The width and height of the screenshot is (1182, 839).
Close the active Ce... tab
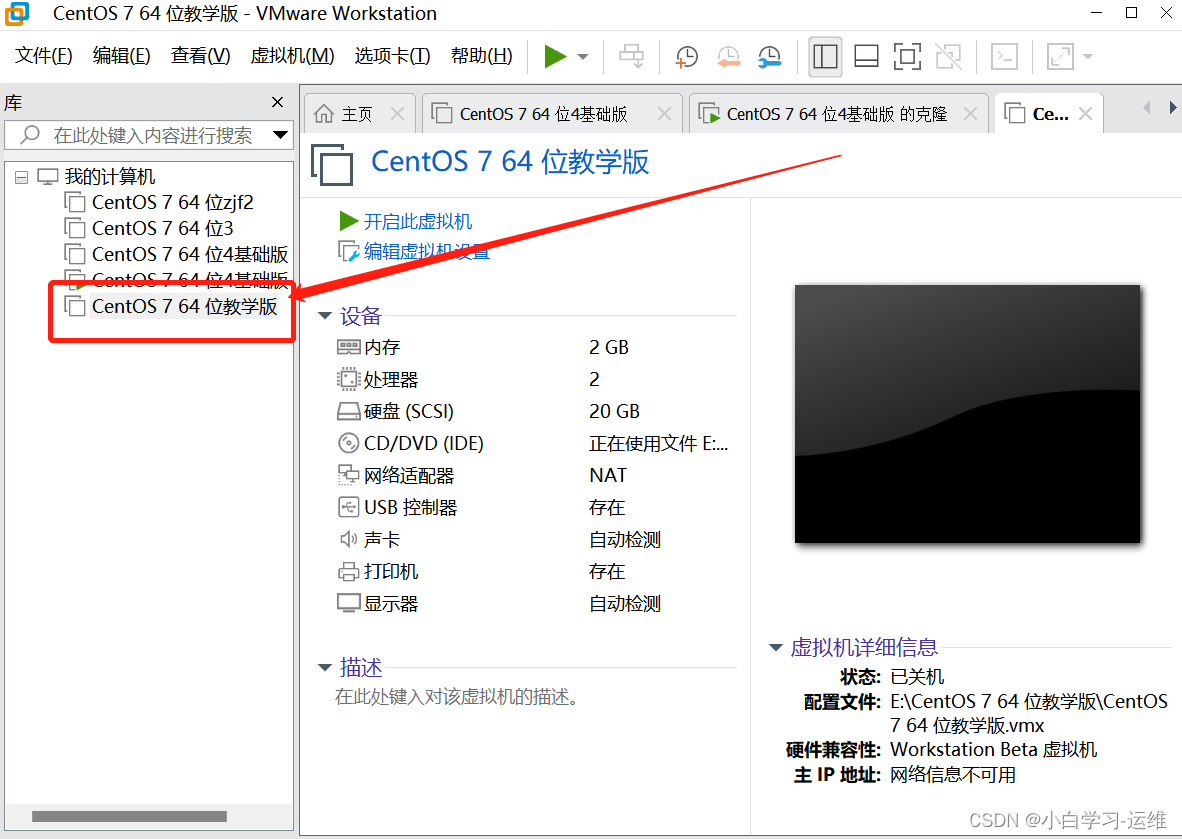(x=1086, y=114)
